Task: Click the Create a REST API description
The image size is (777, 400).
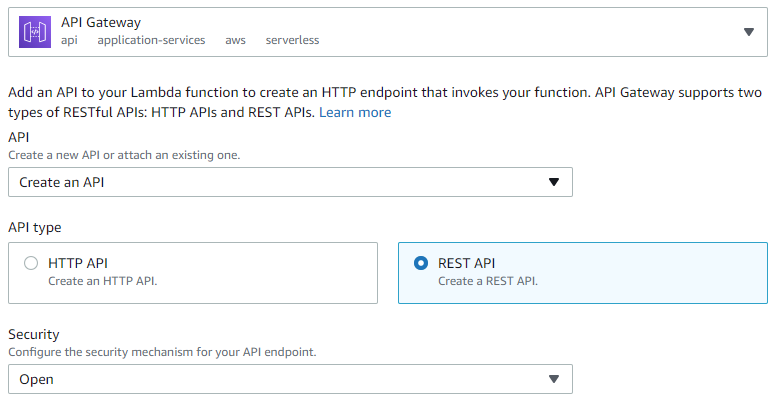Action: pyautogui.click(x=488, y=281)
